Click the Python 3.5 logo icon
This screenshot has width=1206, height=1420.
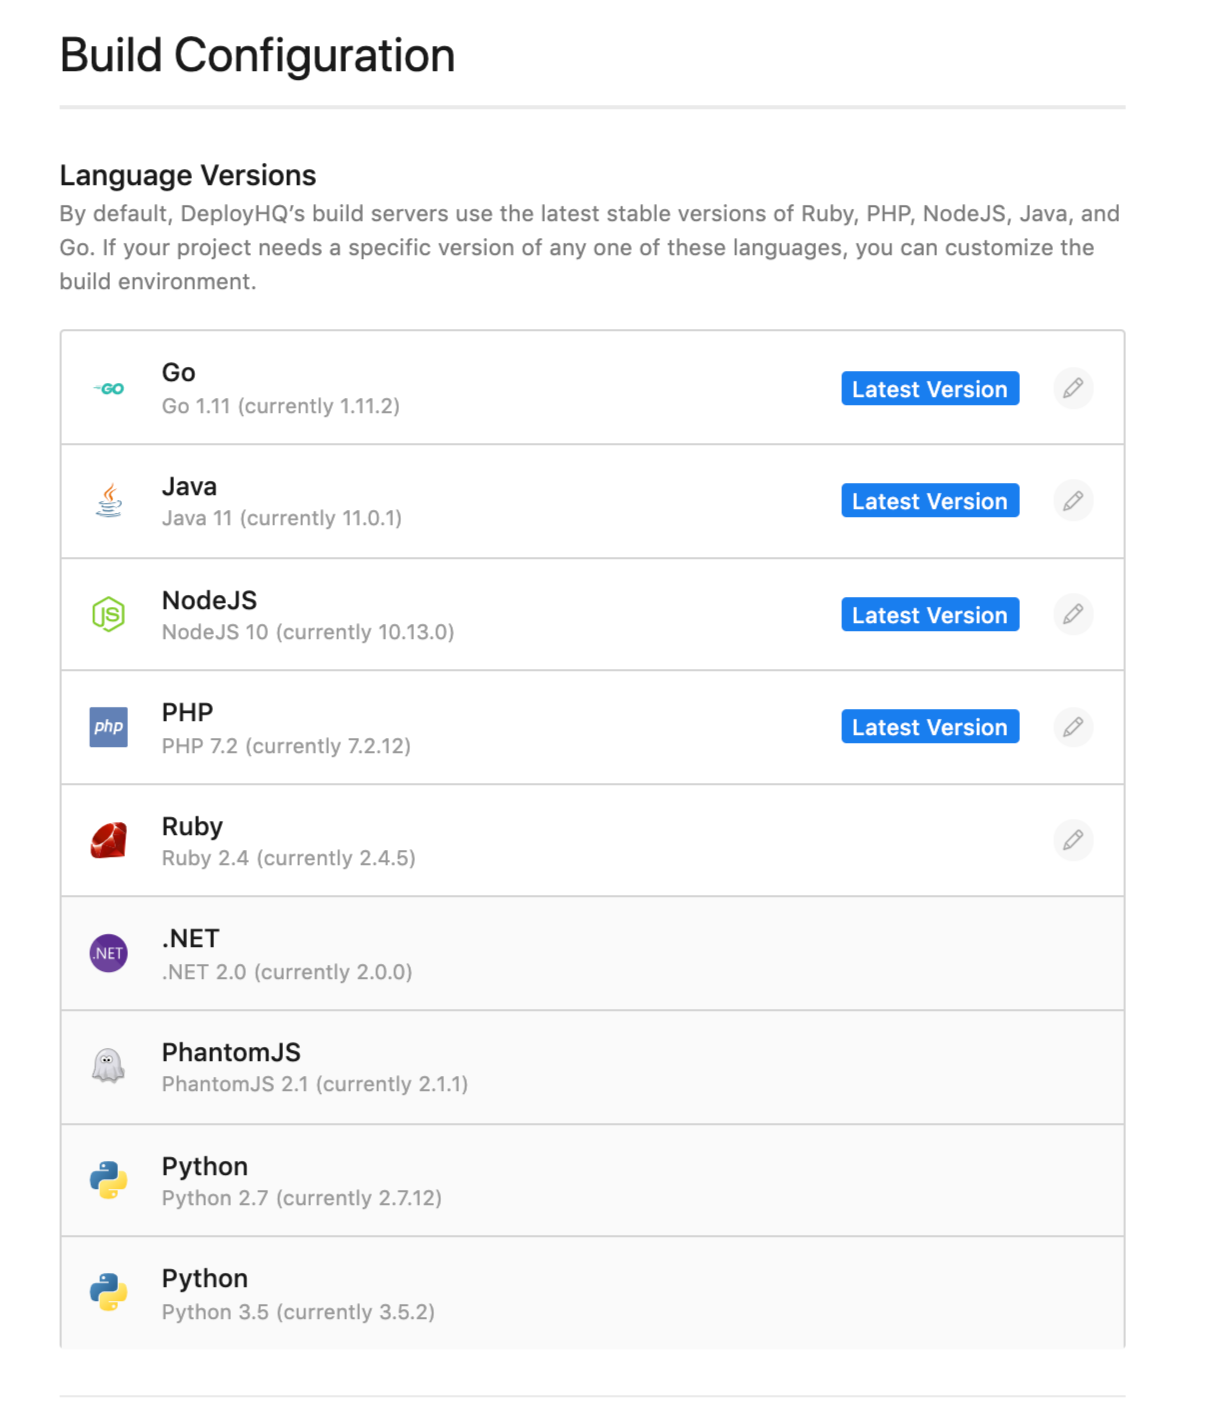click(108, 1292)
